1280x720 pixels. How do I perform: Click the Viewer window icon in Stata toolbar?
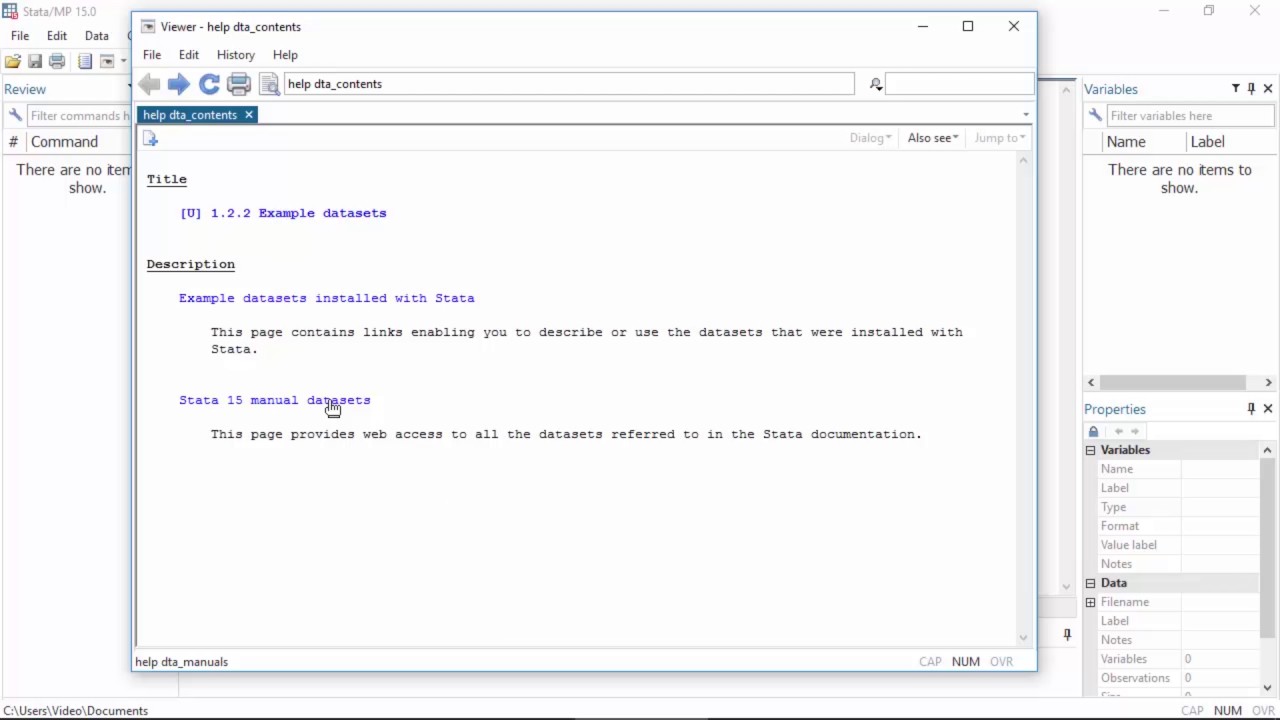tap(107, 62)
